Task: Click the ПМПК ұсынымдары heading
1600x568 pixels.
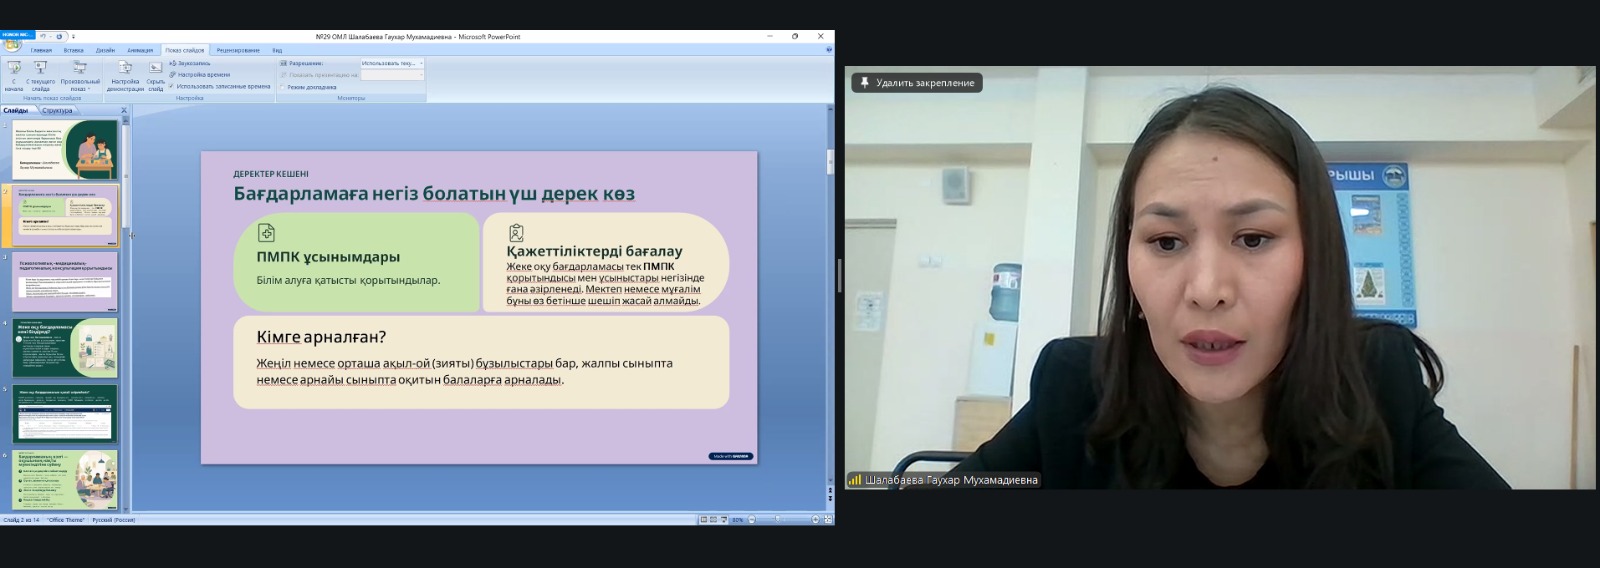Action: 328,257
